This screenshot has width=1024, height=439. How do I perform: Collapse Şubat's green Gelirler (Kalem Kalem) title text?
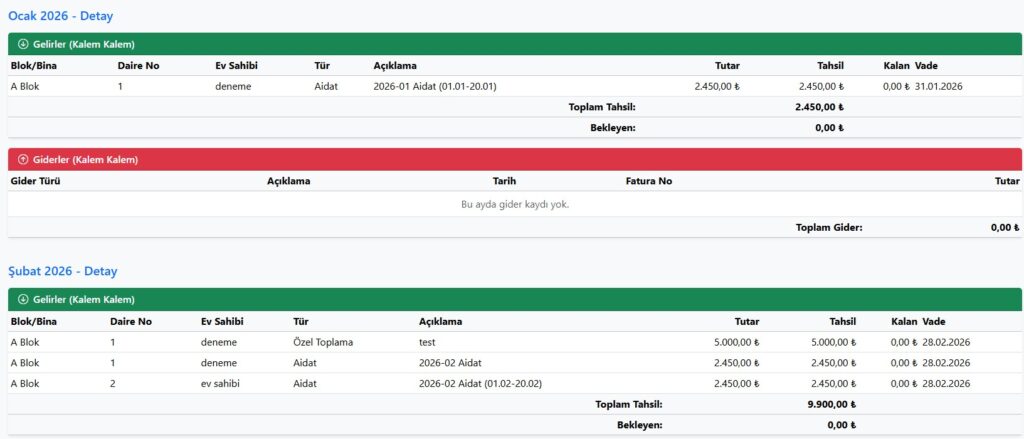[84, 299]
